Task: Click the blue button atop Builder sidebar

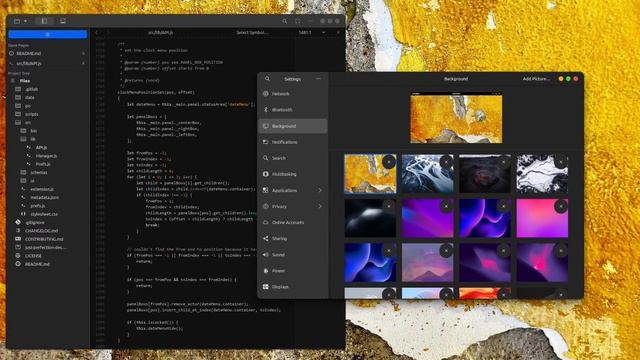Action: tap(47, 34)
